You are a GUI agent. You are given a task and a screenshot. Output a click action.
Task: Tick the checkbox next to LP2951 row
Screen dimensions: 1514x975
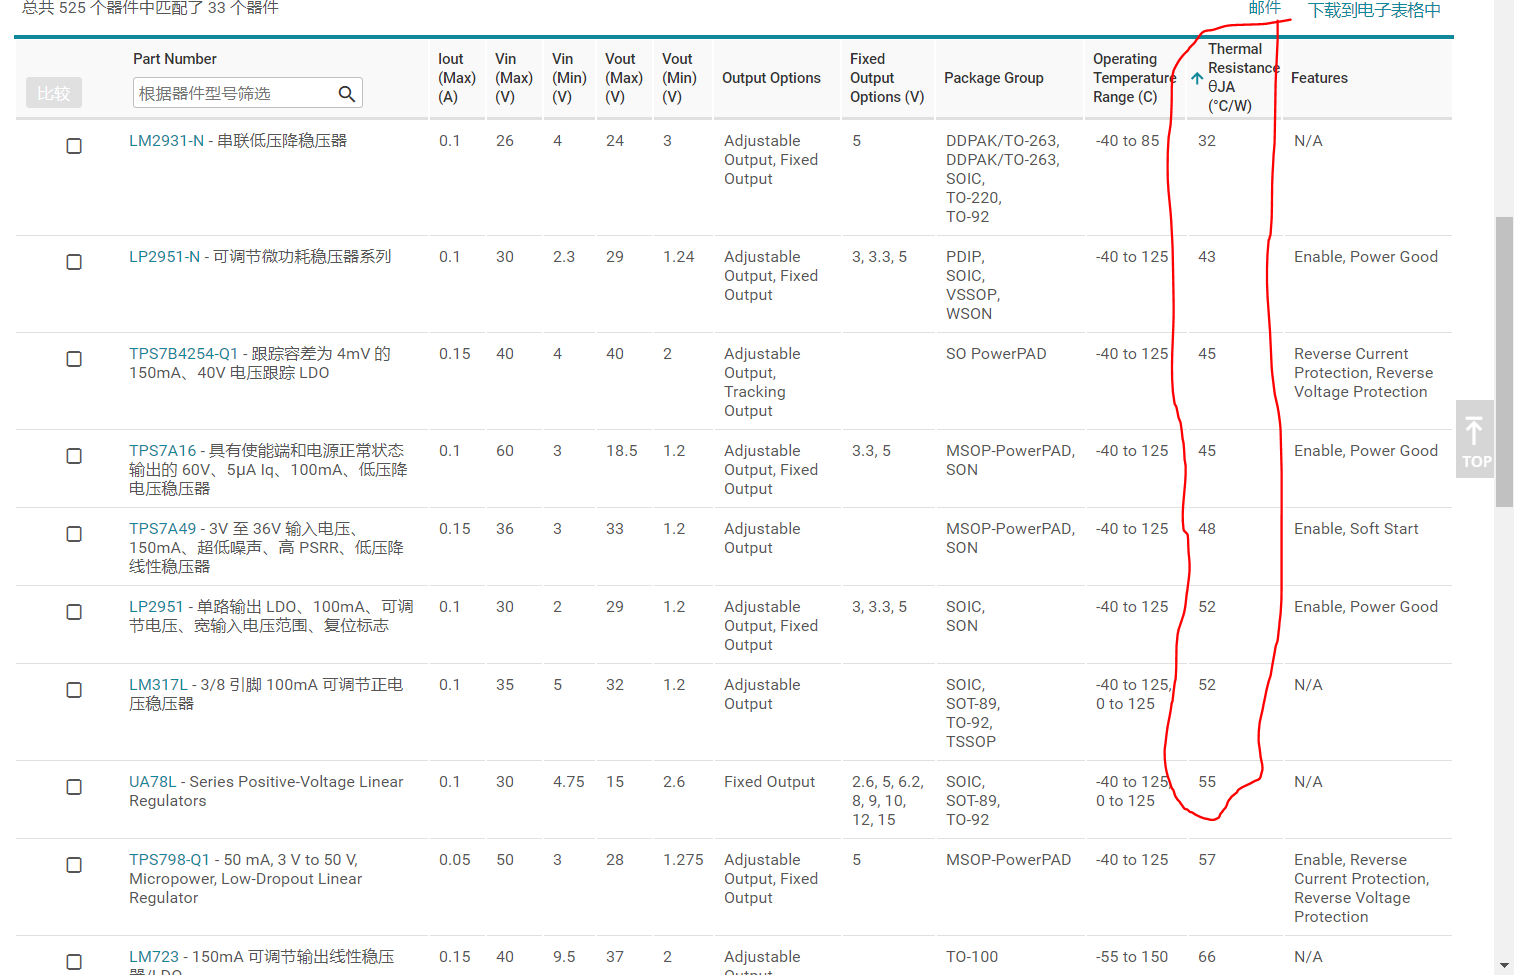coord(74,612)
